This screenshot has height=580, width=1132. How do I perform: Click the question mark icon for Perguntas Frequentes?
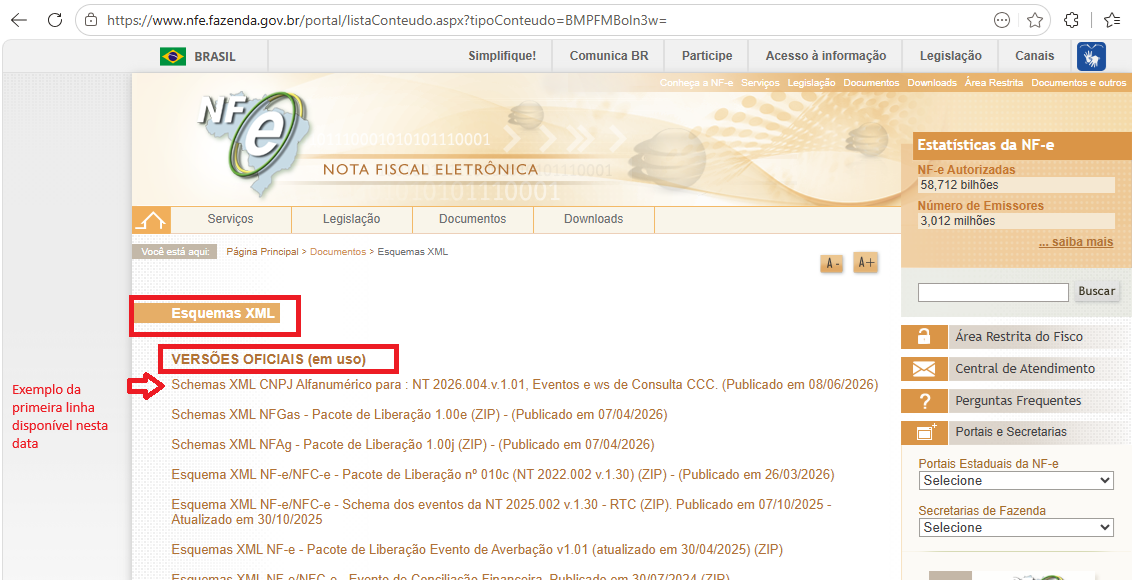pyautogui.click(x=923, y=401)
